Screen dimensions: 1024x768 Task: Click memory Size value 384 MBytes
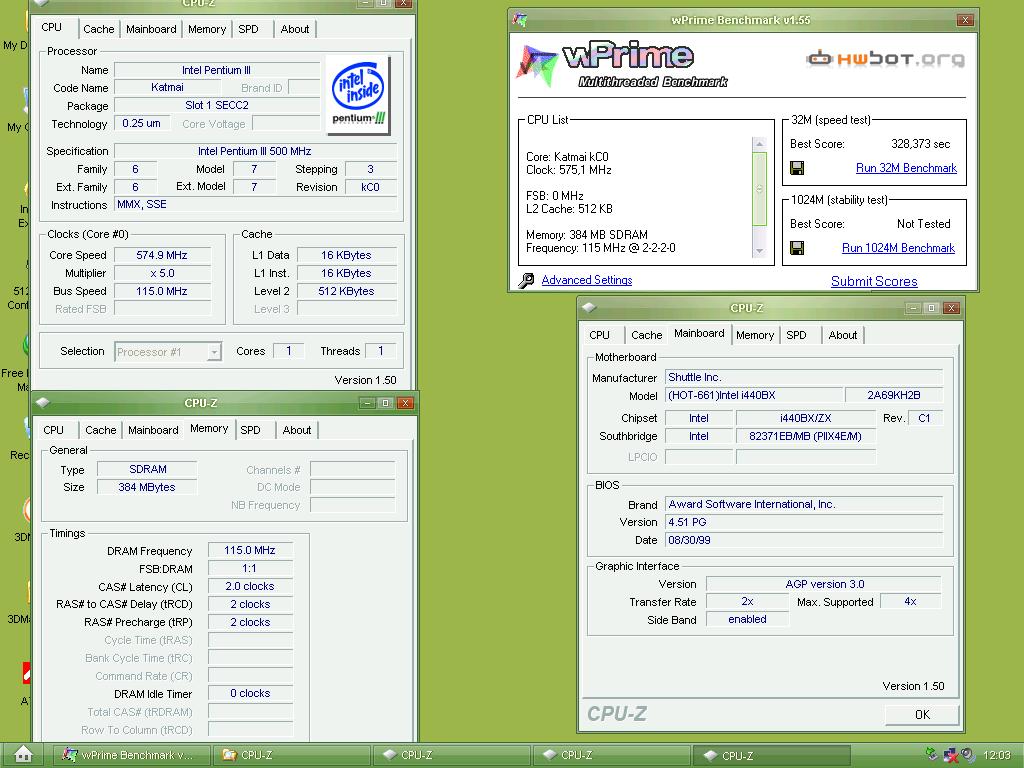(x=147, y=487)
